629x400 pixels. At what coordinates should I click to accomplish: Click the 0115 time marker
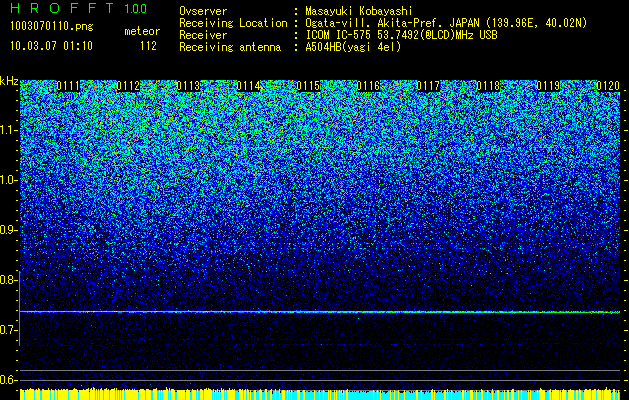(x=308, y=86)
